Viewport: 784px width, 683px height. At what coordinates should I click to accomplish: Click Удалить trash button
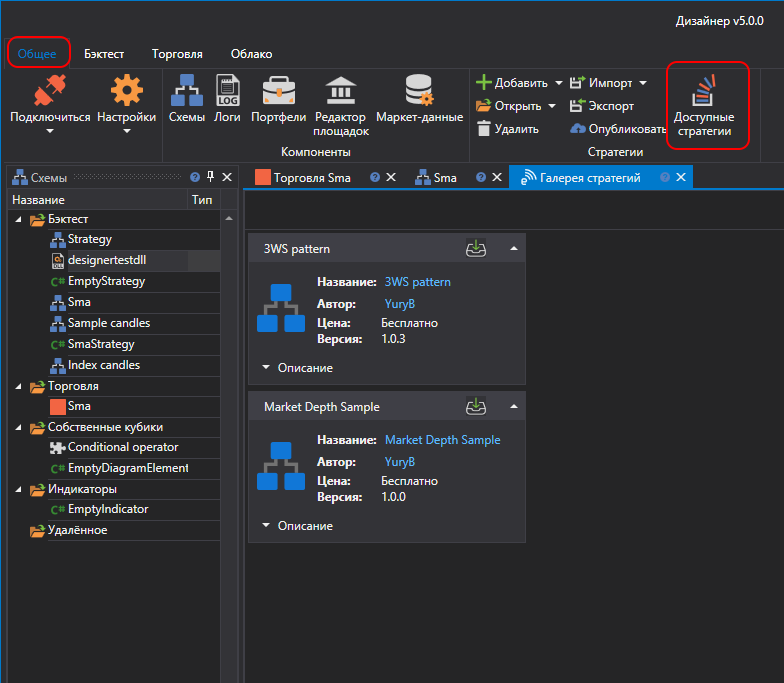[507, 129]
